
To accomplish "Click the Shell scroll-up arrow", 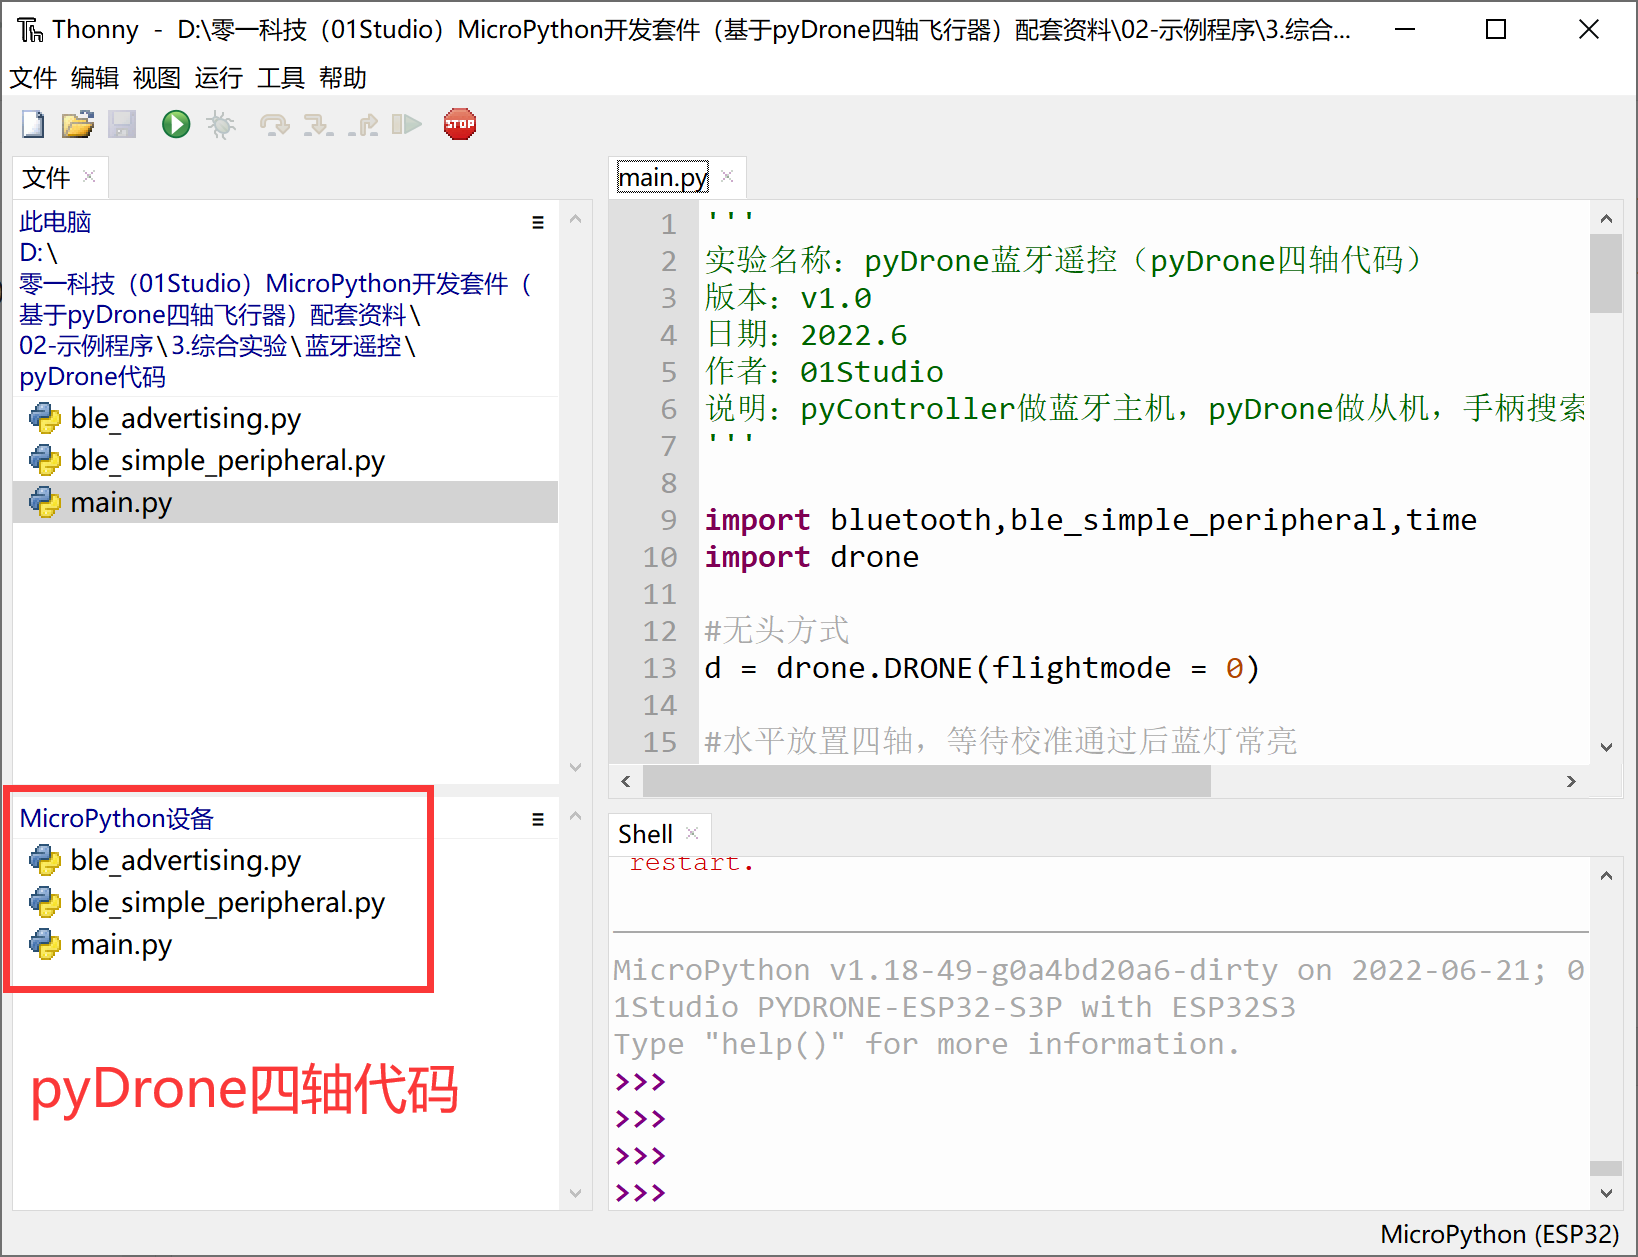I will click(1606, 876).
